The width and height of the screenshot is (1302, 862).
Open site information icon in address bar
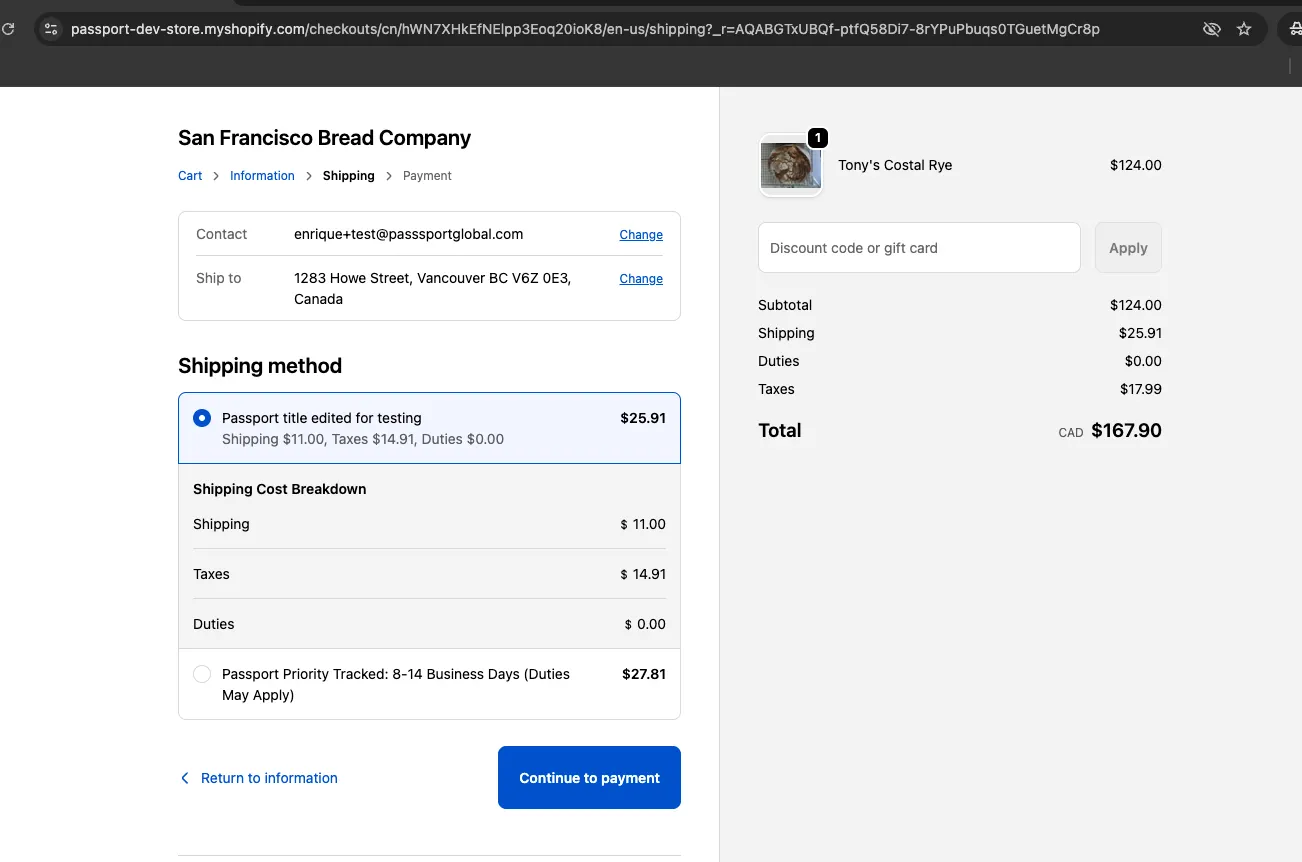(x=51, y=29)
